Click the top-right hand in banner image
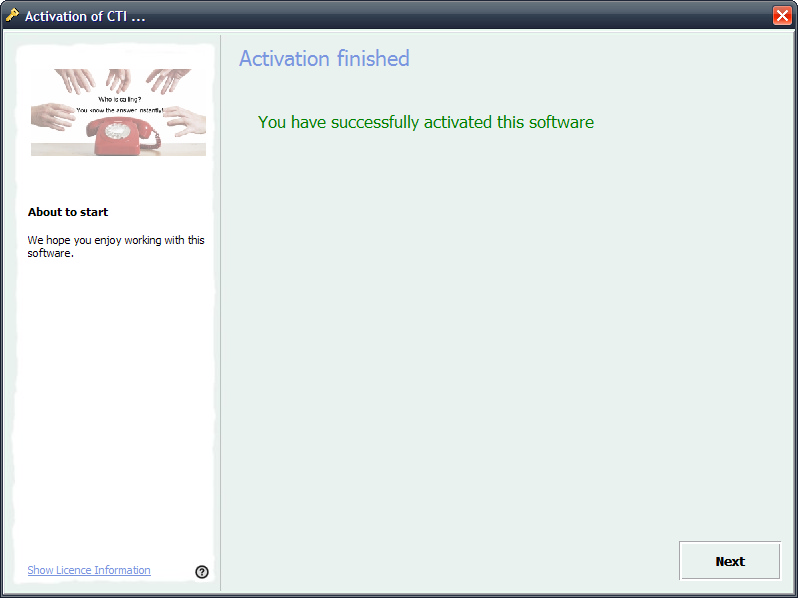This screenshot has width=798, height=598. [x=168, y=79]
